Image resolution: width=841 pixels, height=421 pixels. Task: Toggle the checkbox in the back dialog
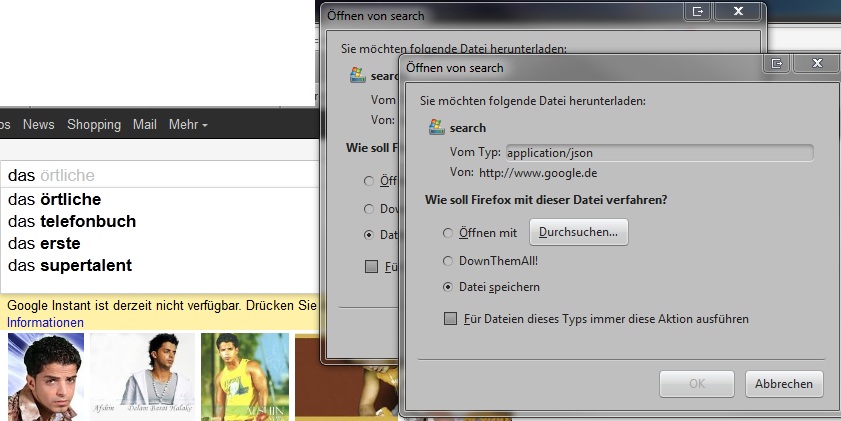[371, 267]
